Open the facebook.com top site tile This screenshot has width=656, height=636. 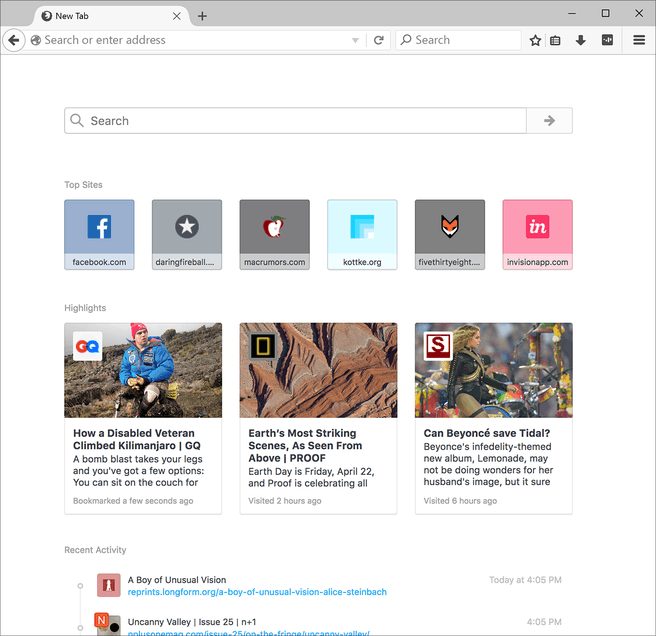[x=99, y=235]
